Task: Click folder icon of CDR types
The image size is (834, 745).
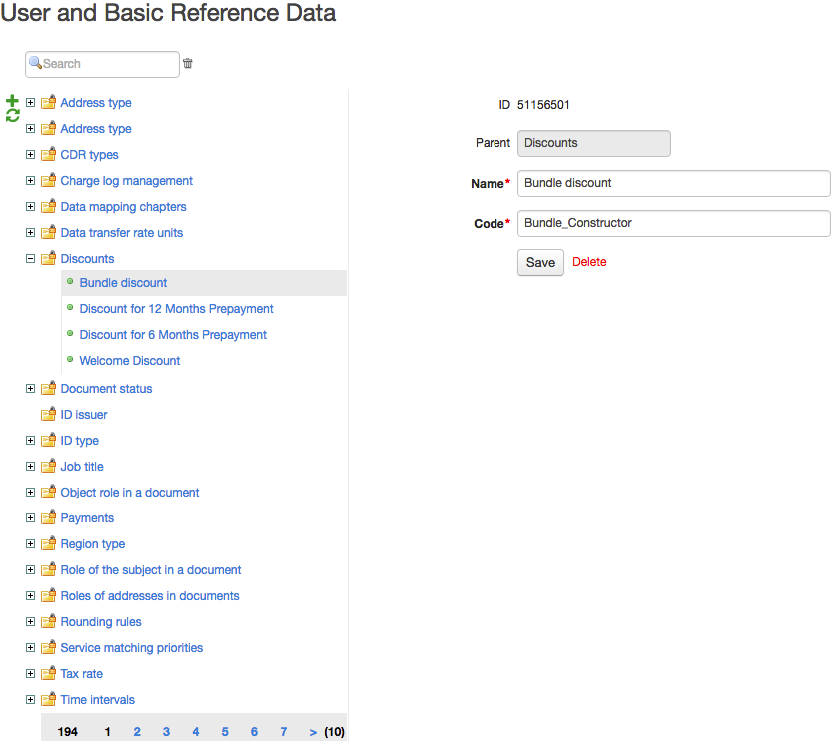Action: (48, 154)
